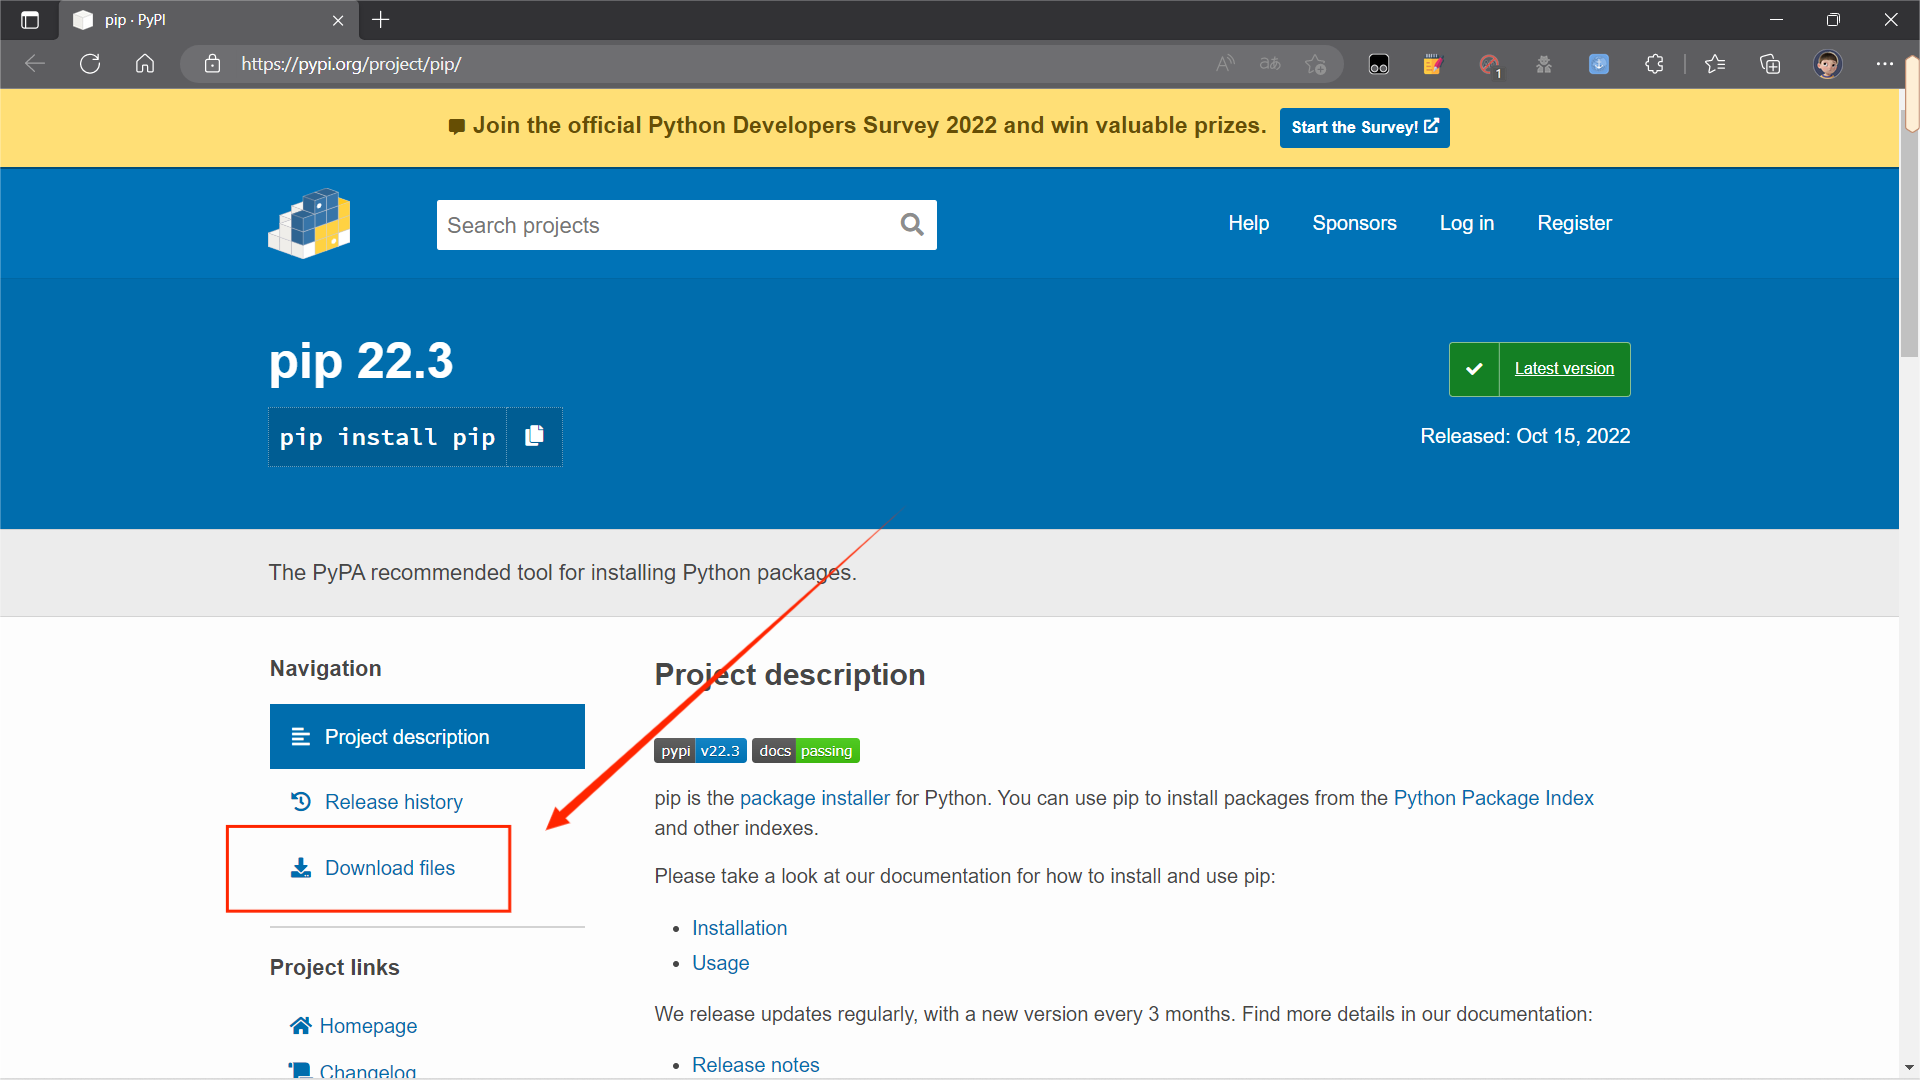Click the read aloud icon
The image size is (1920, 1080).
point(1225,64)
